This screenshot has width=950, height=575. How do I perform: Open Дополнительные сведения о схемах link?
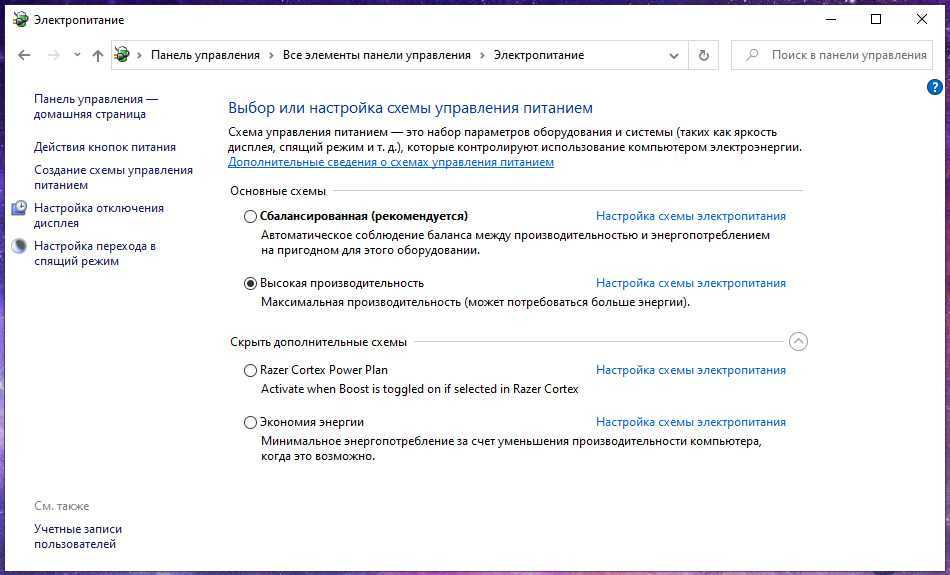tap(390, 162)
